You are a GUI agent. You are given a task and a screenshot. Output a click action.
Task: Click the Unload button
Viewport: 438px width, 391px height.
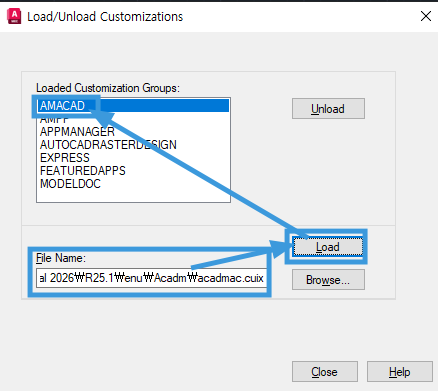pyautogui.click(x=328, y=108)
